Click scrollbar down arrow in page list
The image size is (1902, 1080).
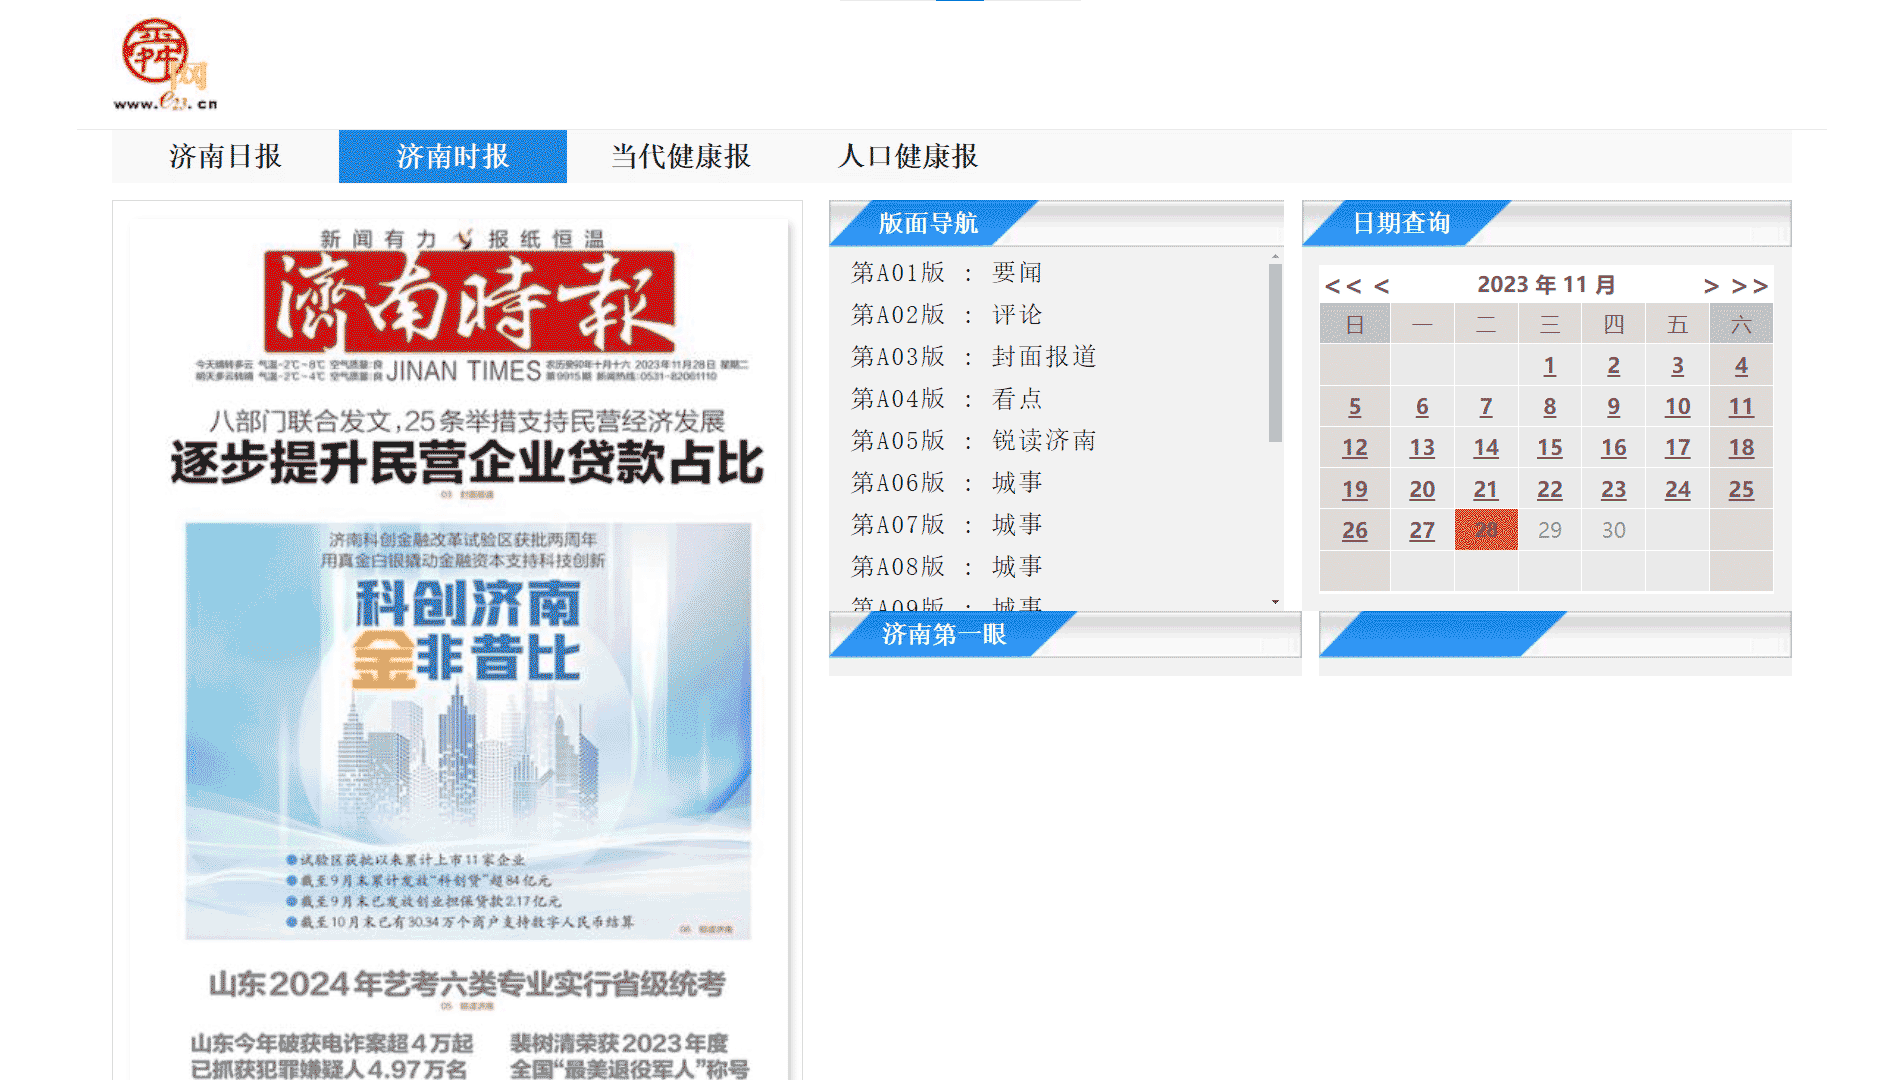pos(1275,602)
